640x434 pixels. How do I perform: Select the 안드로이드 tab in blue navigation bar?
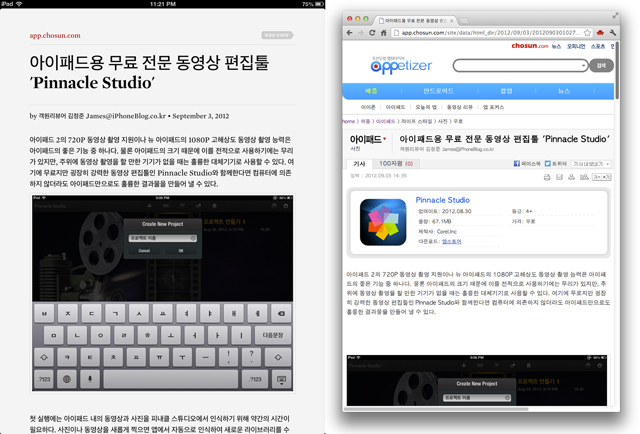(x=438, y=91)
